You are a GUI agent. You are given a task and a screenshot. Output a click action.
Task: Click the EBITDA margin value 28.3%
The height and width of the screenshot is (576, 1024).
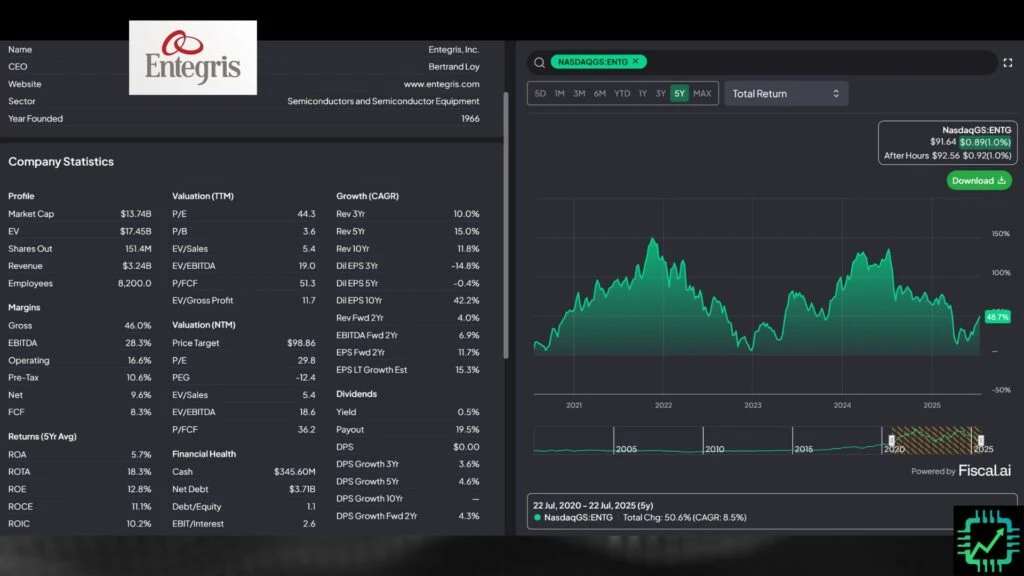click(x=138, y=342)
